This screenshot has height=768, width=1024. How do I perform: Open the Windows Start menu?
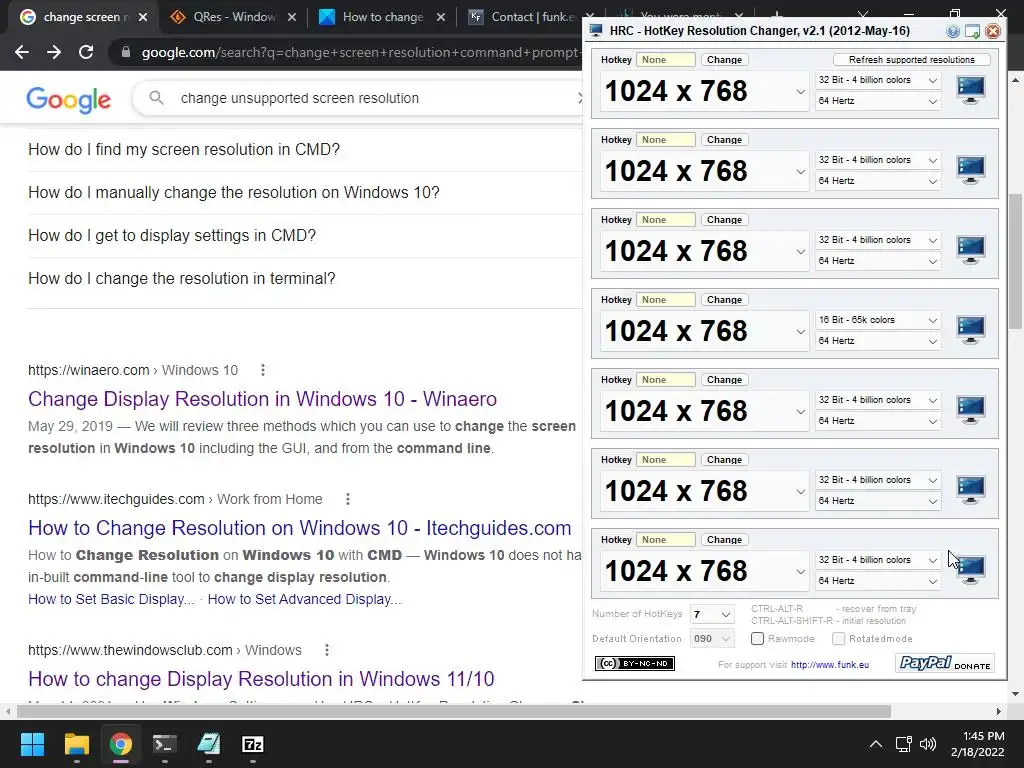[32, 744]
